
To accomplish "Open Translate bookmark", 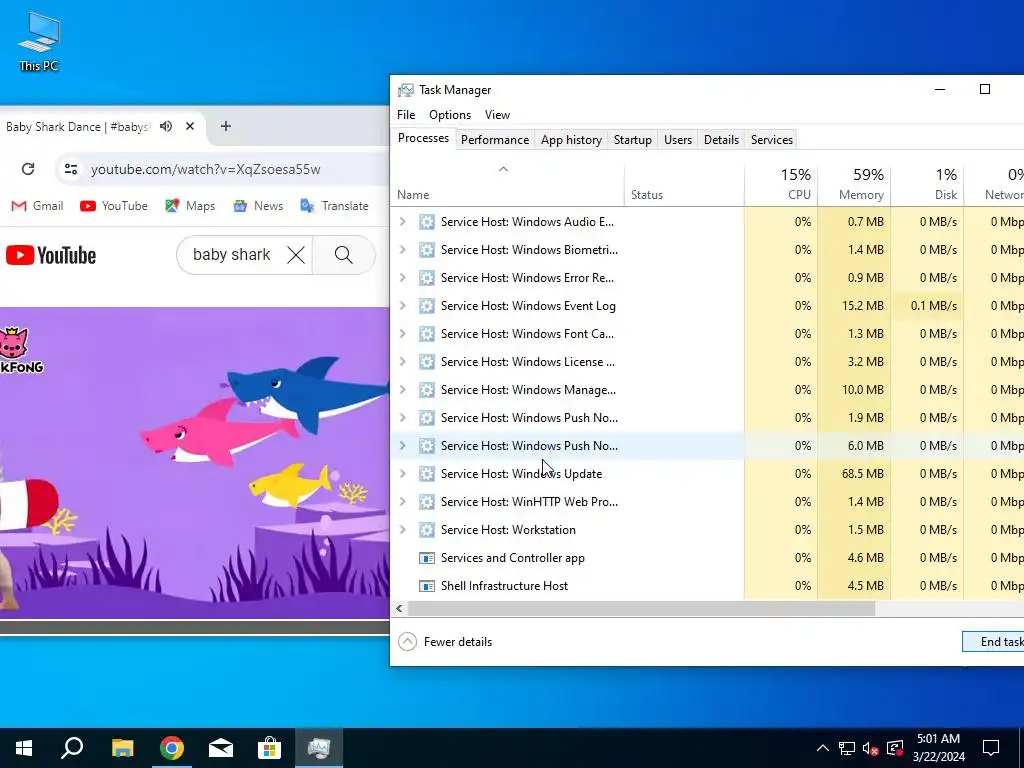I will pos(334,206).
